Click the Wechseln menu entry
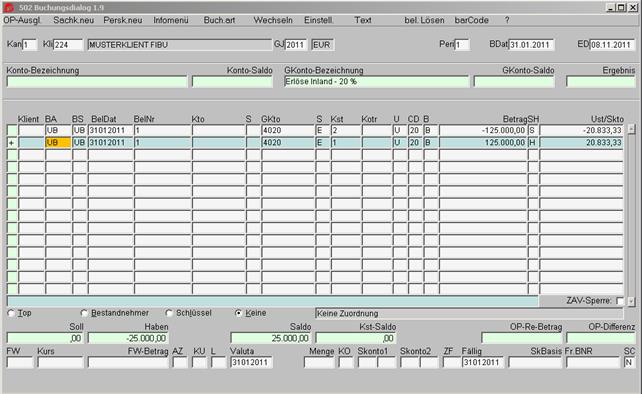The width and height of the screenshot is (642, 394). click(x=273, y=20)
